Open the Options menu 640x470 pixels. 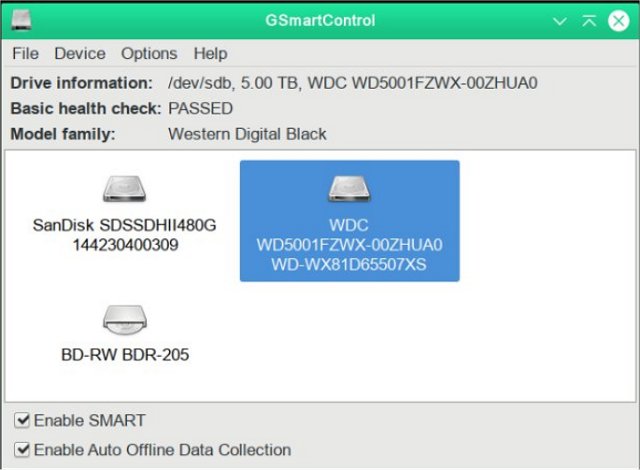pyautogui.click(x=149, y=53)
